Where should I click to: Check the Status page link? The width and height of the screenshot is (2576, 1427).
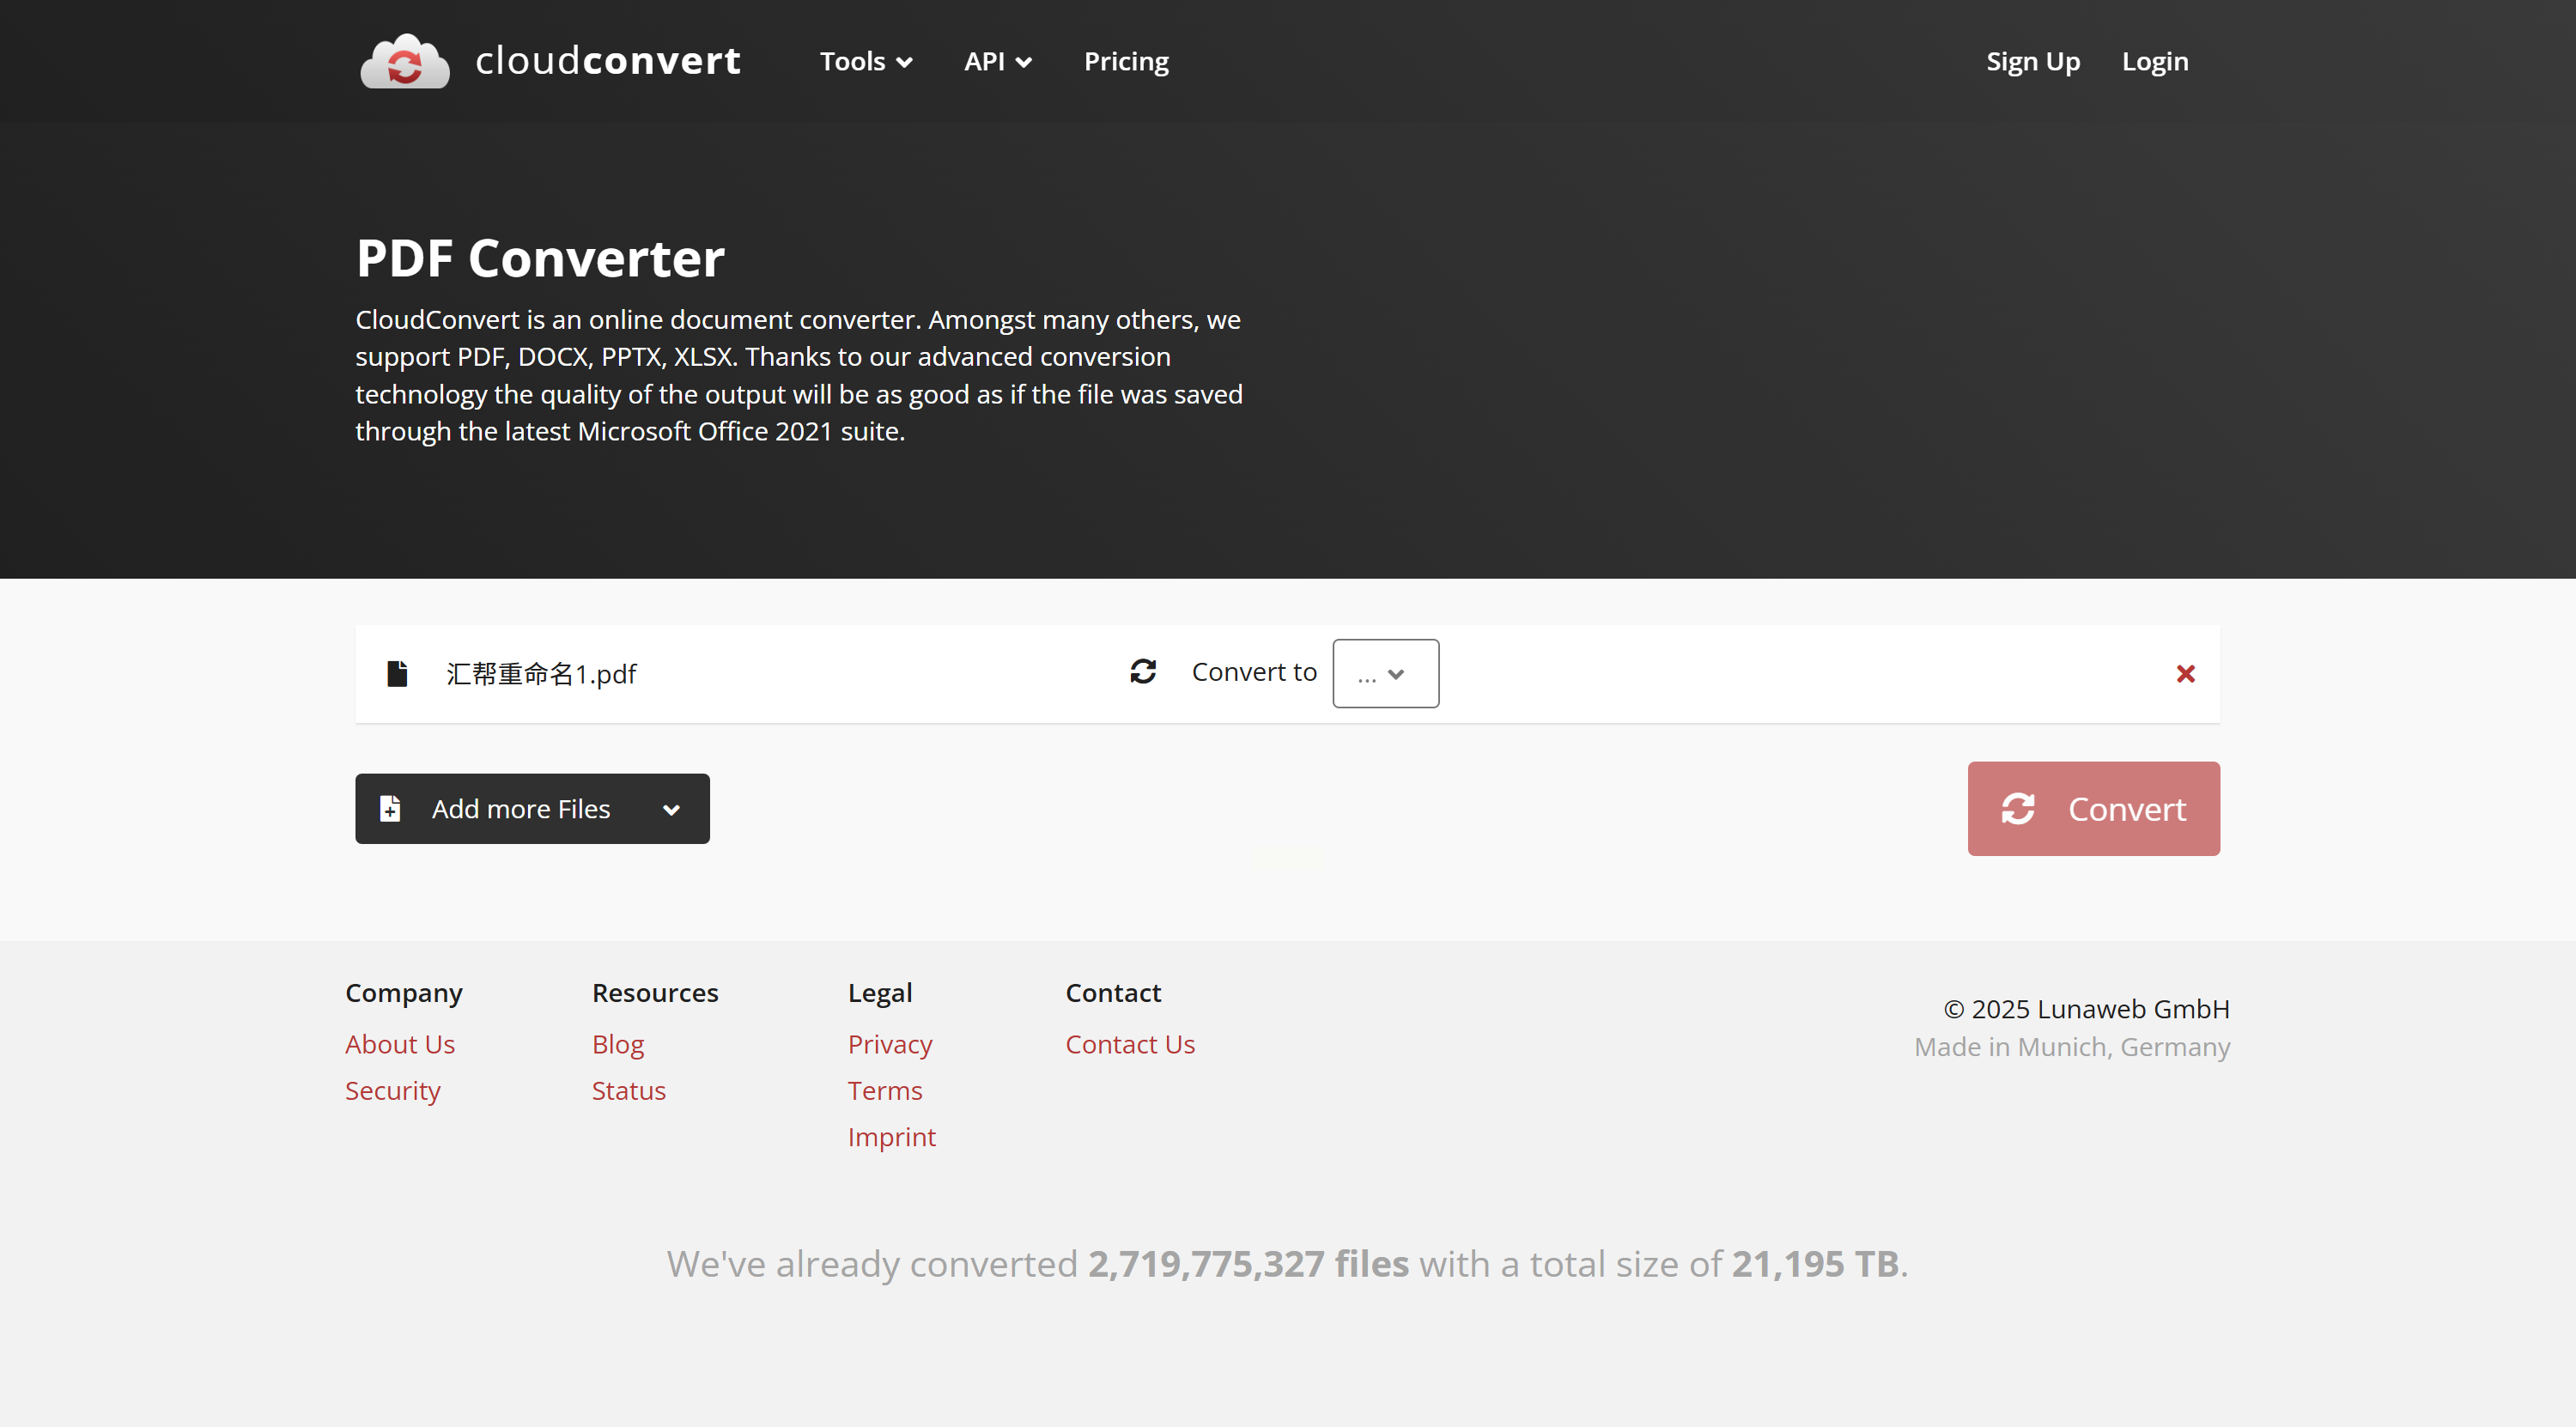[628, 1090]
